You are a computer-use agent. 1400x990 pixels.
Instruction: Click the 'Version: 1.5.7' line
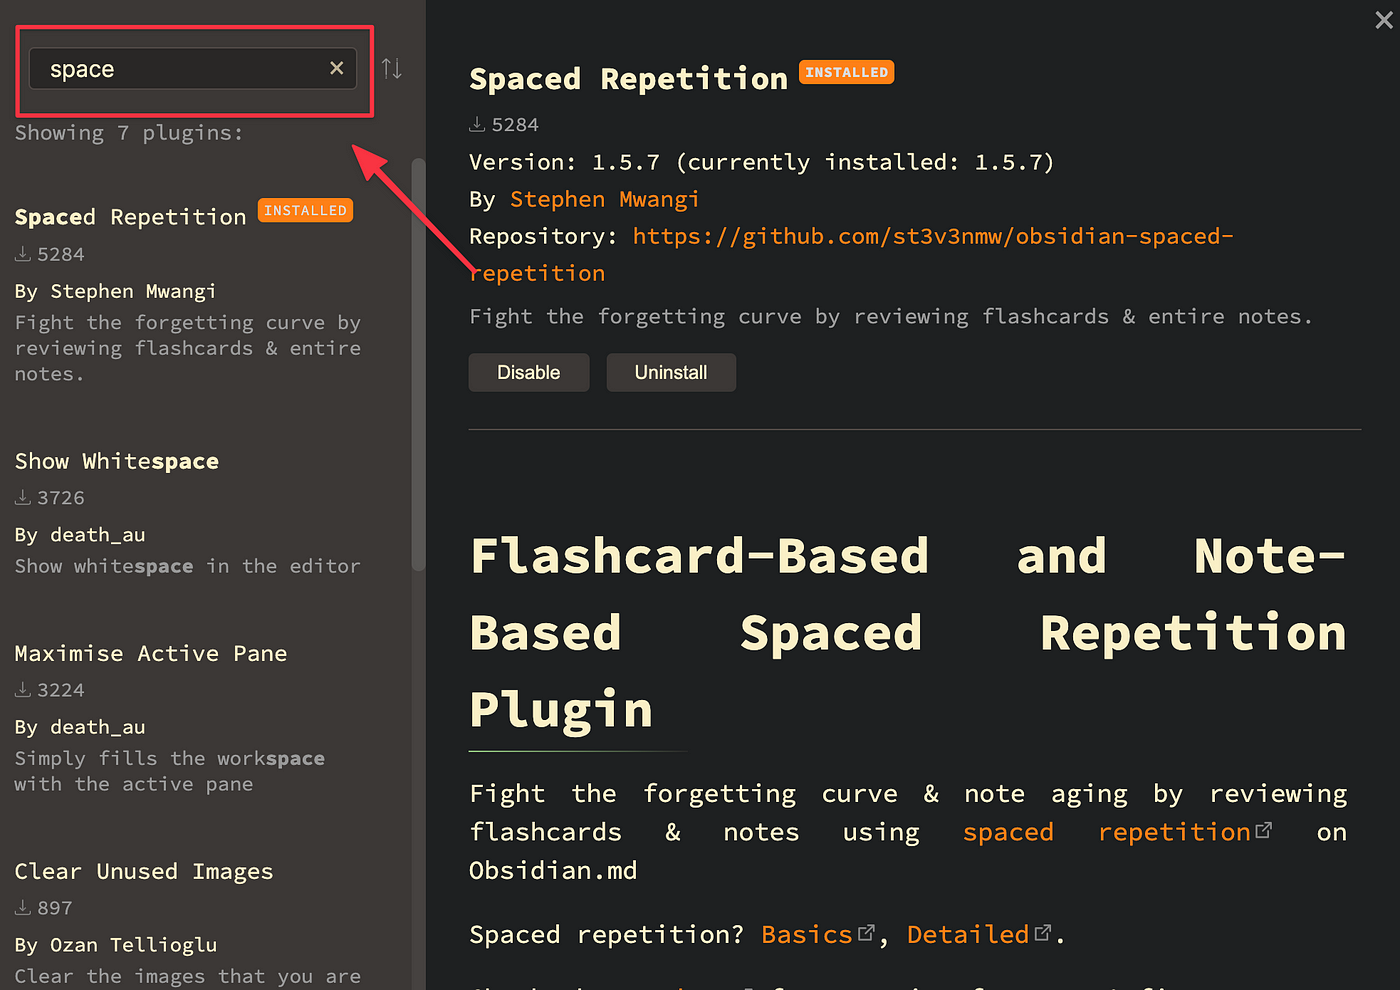coord(762,162)
